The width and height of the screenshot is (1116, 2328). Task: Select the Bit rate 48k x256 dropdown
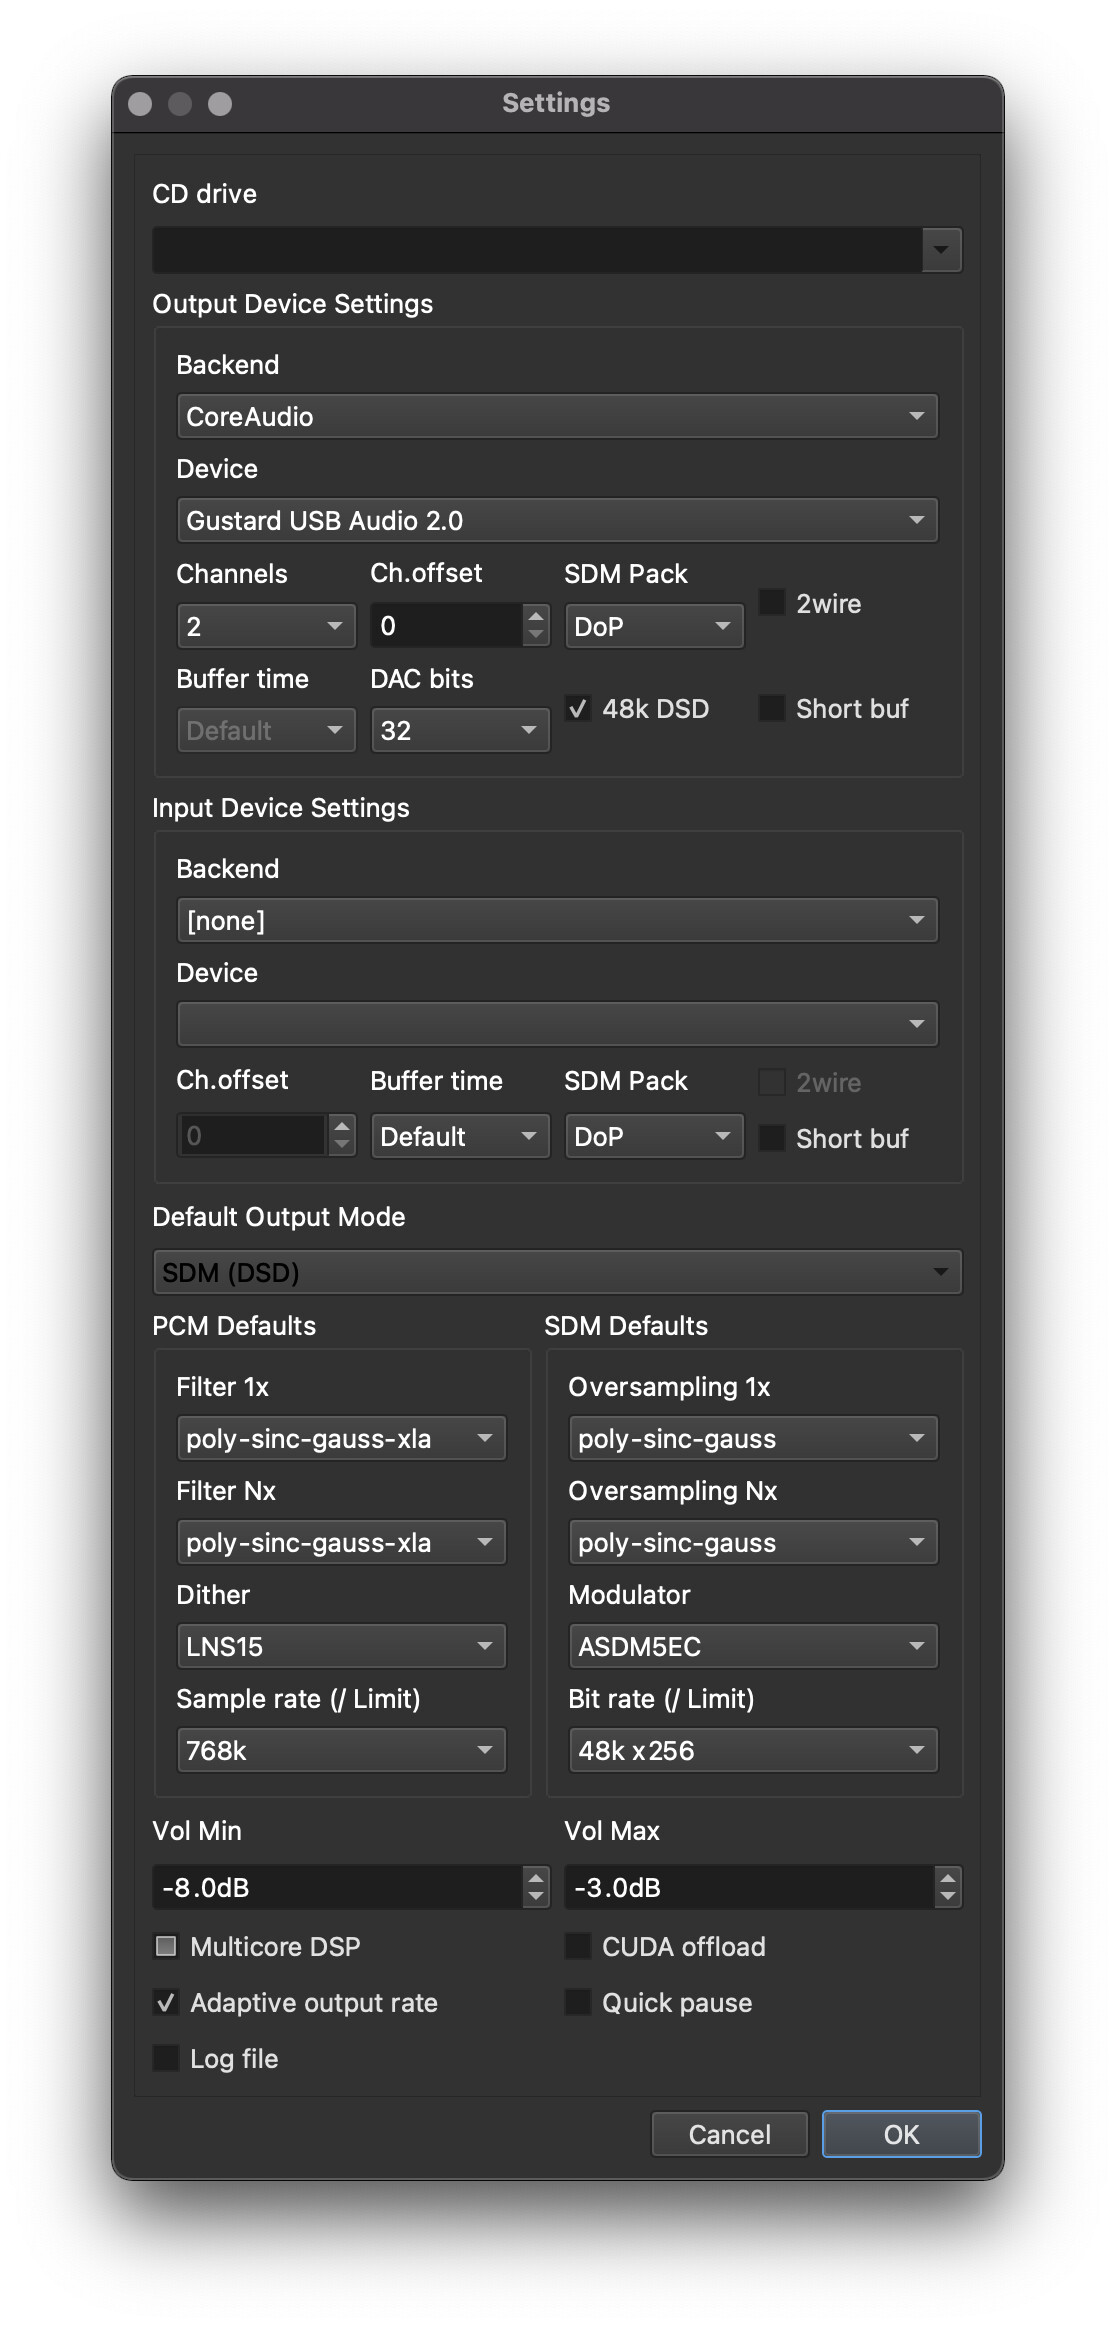[x=752, y=1750]
